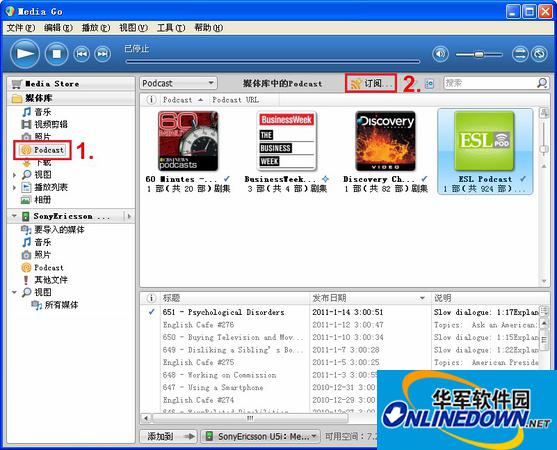The height and width of the screenshot is (450, 557).
Task: Toggle the BusinessWeek subscription mark
Action: click(x=325, y=179)
